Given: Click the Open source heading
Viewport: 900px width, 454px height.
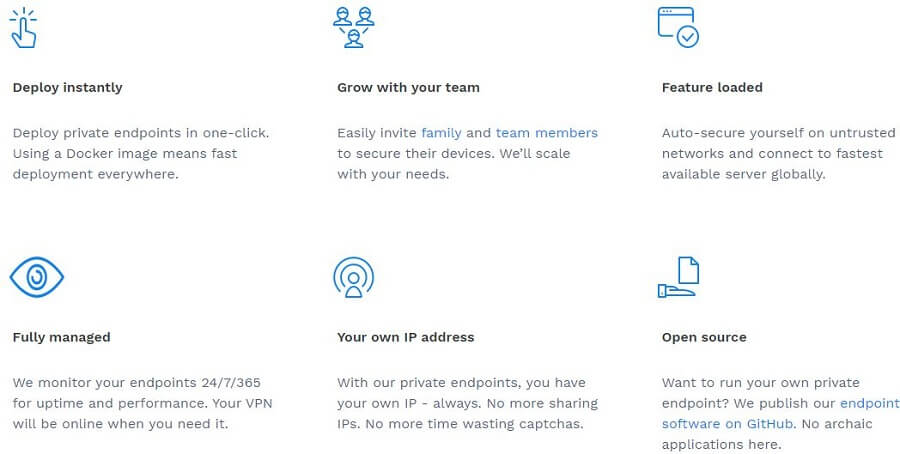Looking at the screenshot, I should (x=704, y=337).
